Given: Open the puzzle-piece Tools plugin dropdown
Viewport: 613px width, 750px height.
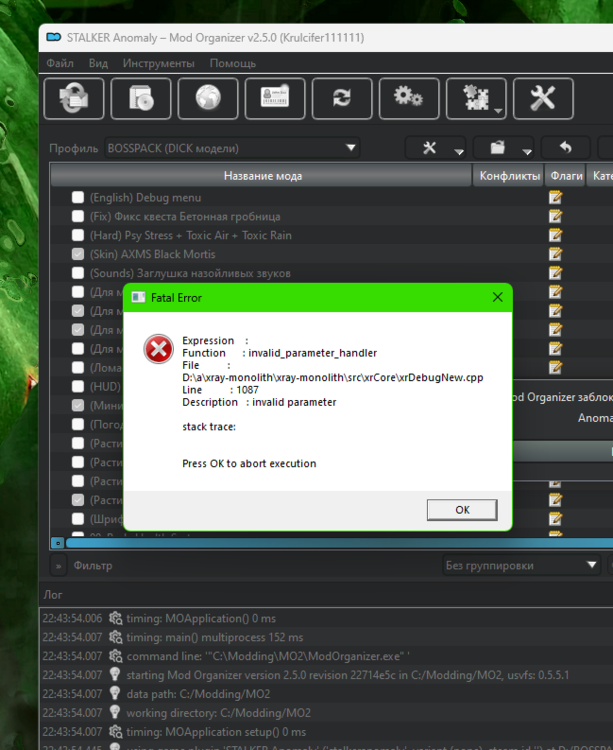Looking at the screenshot, I should click(x=476, y=99).
